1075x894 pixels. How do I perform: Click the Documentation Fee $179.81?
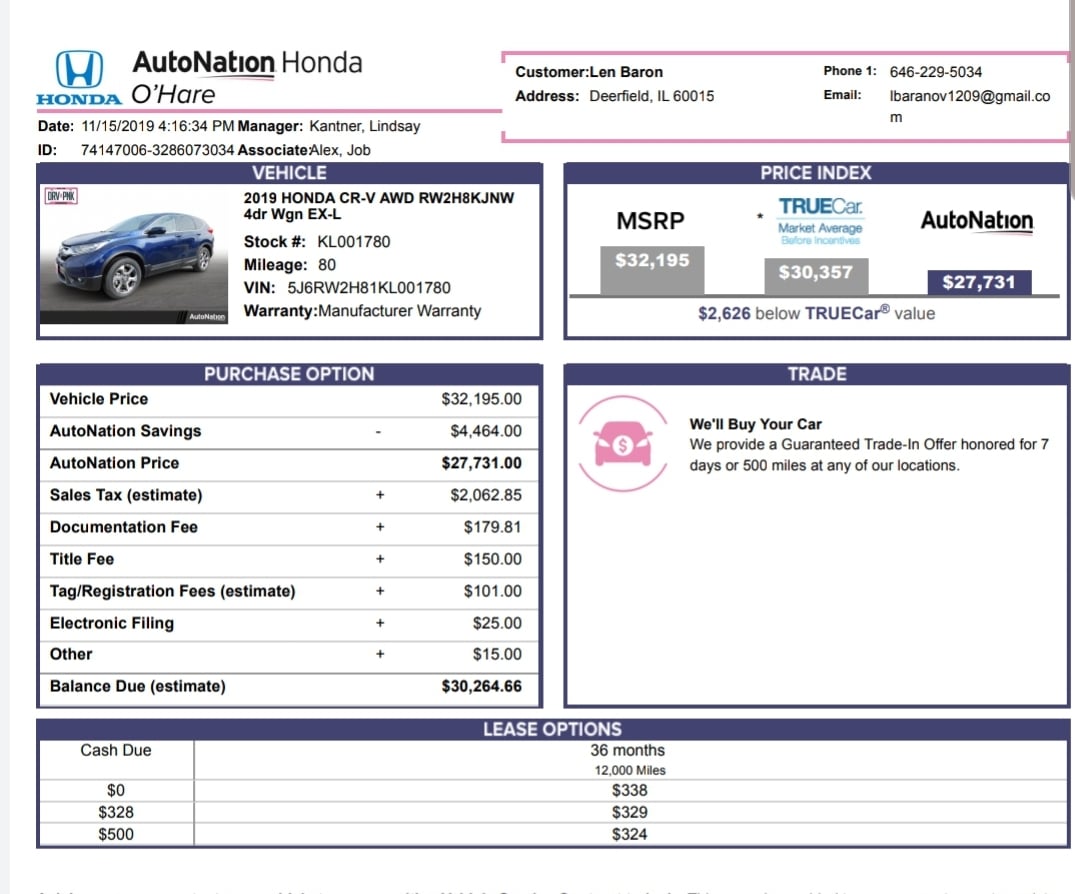pos(492,527)
